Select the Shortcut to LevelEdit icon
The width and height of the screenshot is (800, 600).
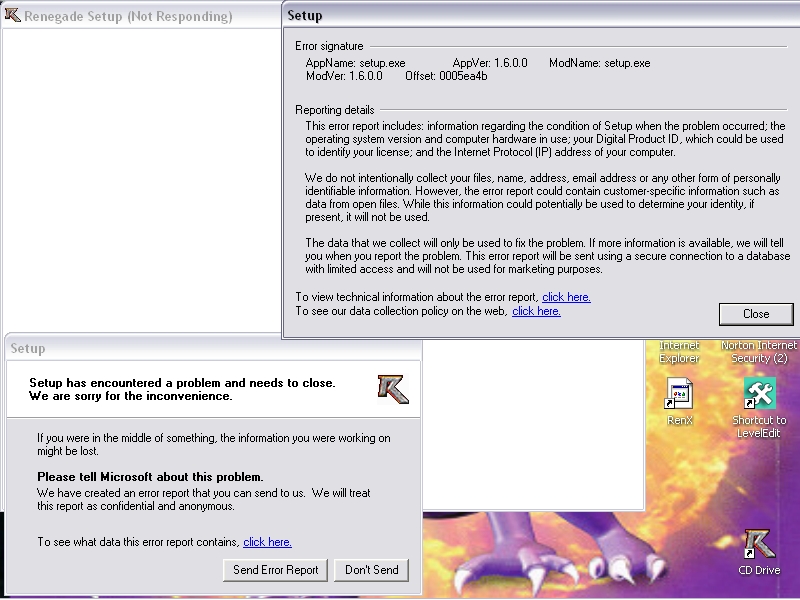759,396
